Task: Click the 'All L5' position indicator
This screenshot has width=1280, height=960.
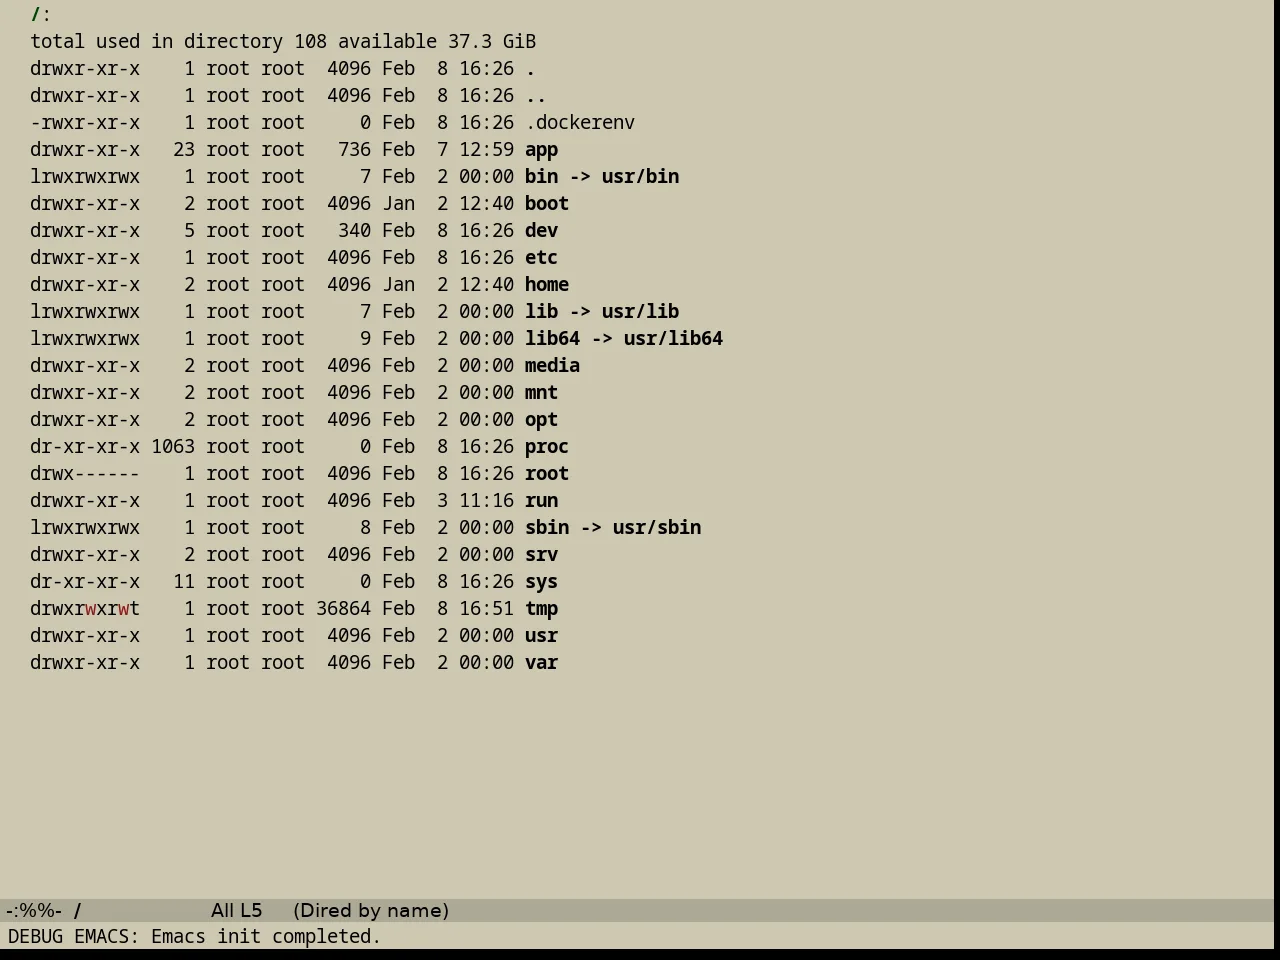Action: click(x=237, y=911)
